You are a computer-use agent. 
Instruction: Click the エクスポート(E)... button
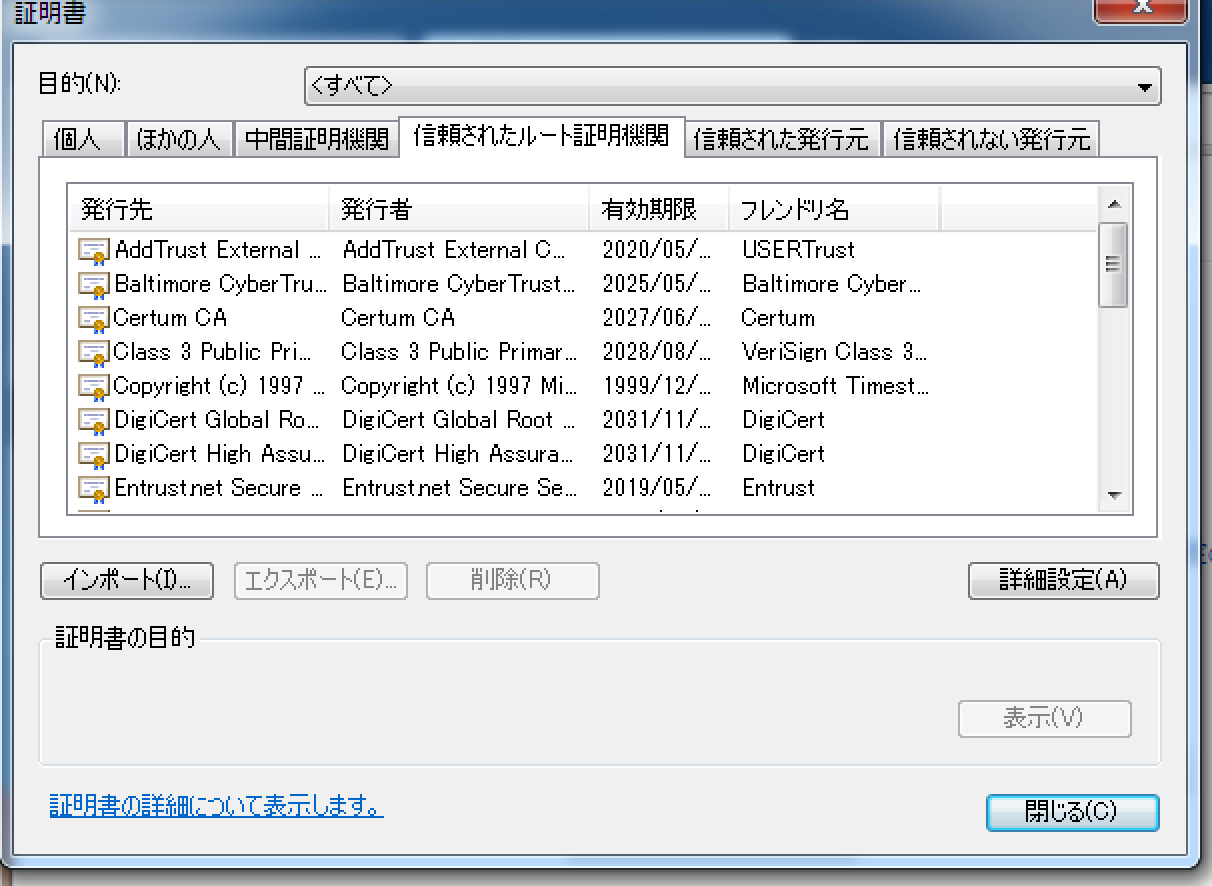pos(321,580)
